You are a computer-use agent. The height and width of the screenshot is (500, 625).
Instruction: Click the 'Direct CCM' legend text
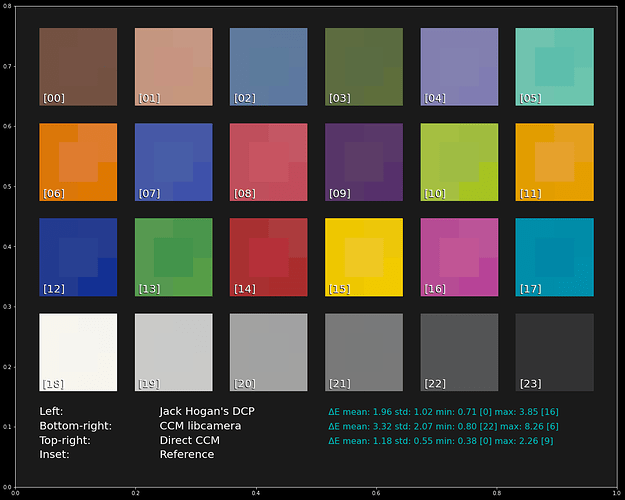tap(190, 440)
